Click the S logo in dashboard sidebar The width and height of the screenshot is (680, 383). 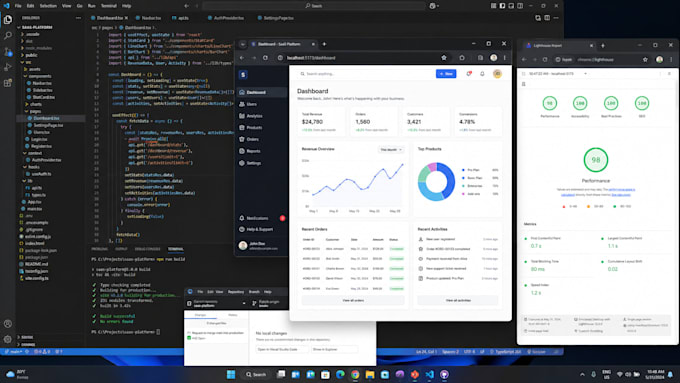[x=243, y=75]
